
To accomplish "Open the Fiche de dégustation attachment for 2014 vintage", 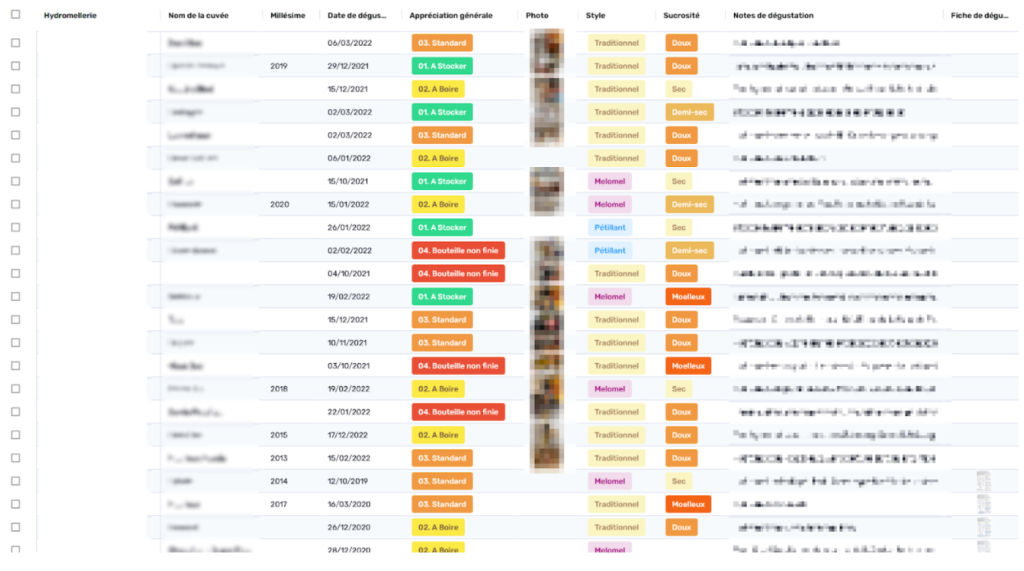I will pyautogui.click(x=983, y=481).
